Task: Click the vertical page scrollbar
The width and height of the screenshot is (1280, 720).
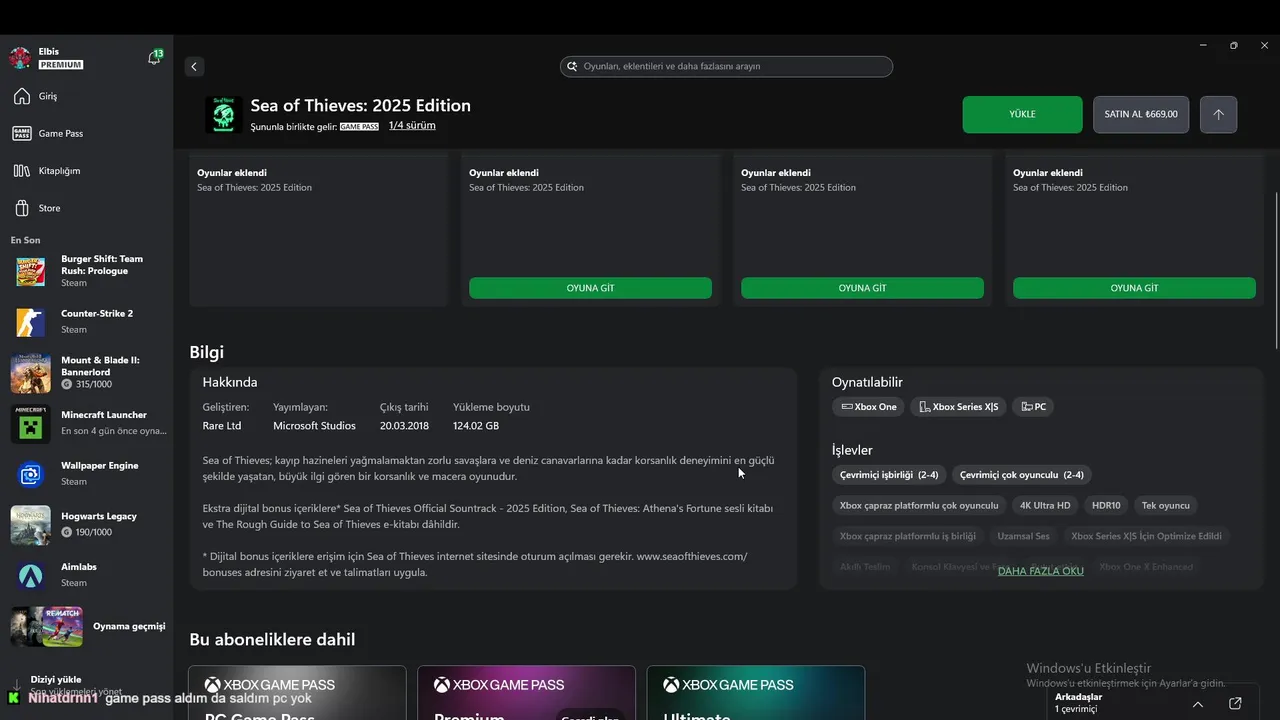Action: [1275, 270]
